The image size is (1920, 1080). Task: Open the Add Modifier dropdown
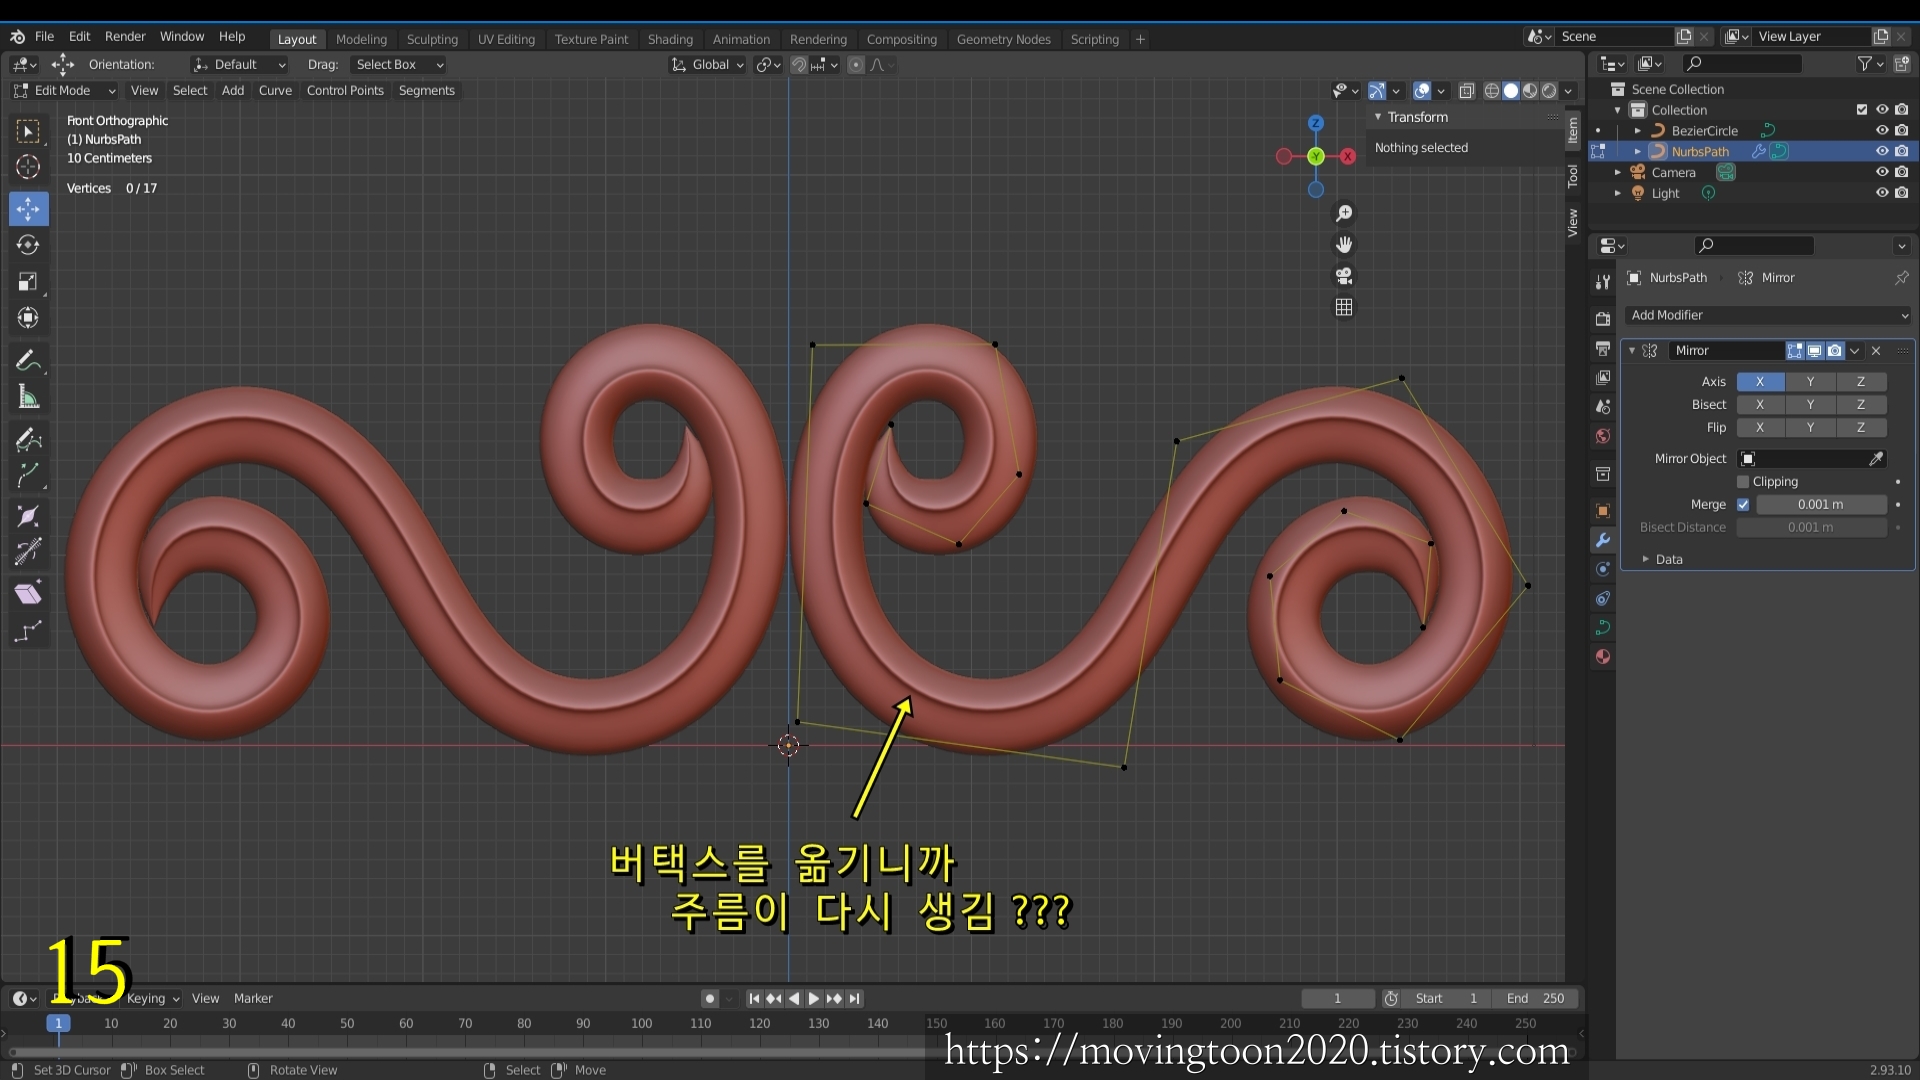pos(1768,315)
